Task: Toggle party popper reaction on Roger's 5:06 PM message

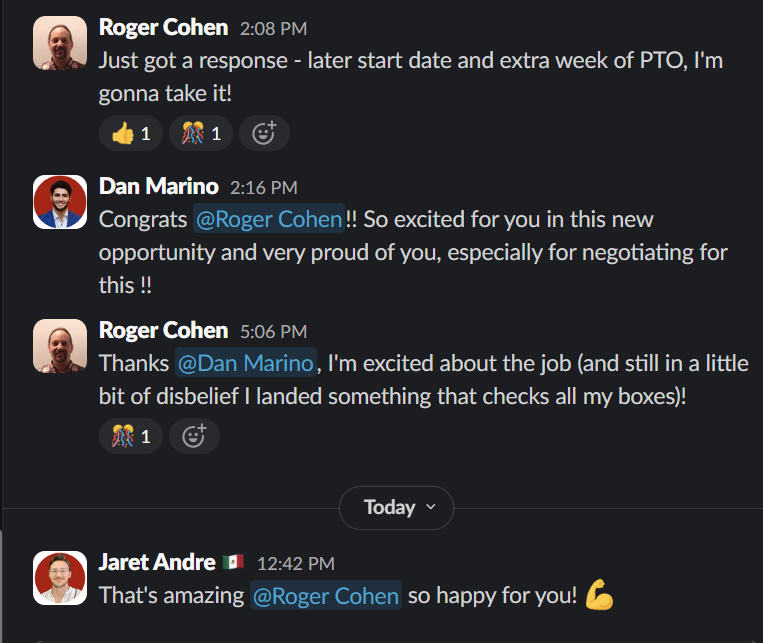Action: tap(130, 435)
